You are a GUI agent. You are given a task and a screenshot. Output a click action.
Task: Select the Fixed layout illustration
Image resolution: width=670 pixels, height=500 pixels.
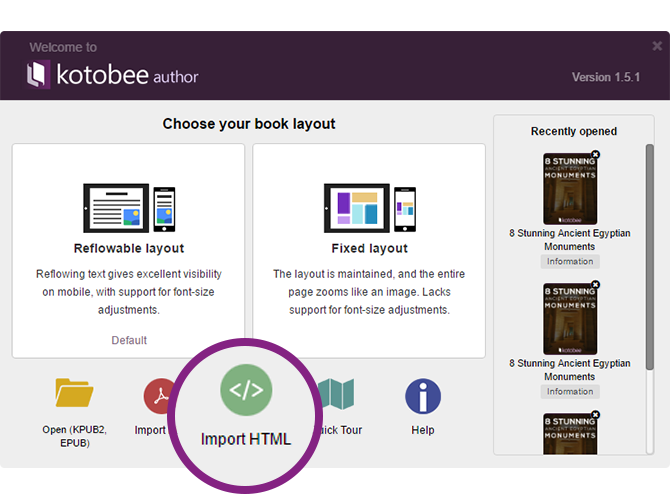pos(369,207)
